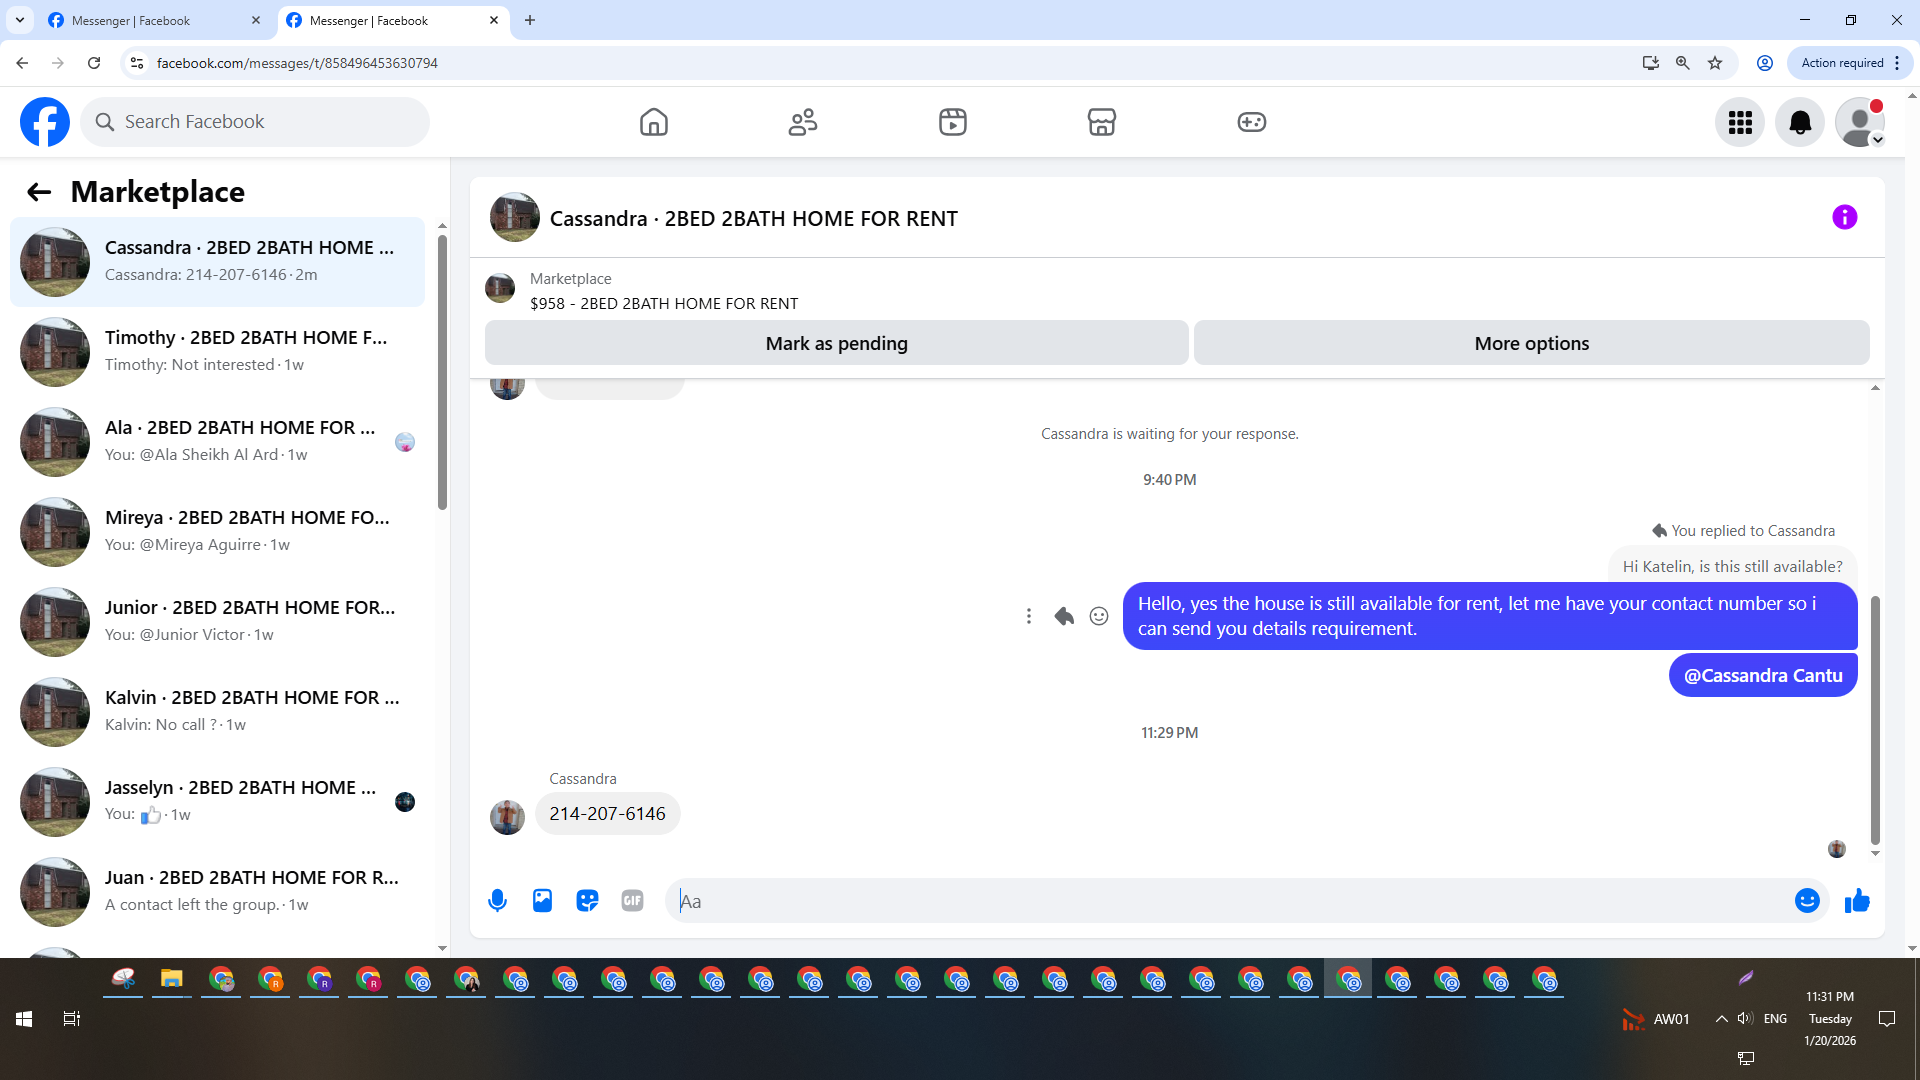
Task: Open Ala conversation in chat list
Action: pos(217,442)
